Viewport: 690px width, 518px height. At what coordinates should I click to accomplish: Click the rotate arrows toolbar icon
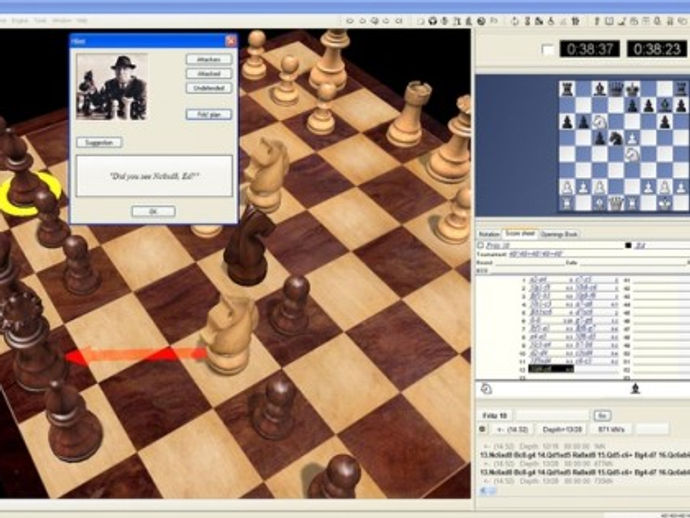[514, 21]
